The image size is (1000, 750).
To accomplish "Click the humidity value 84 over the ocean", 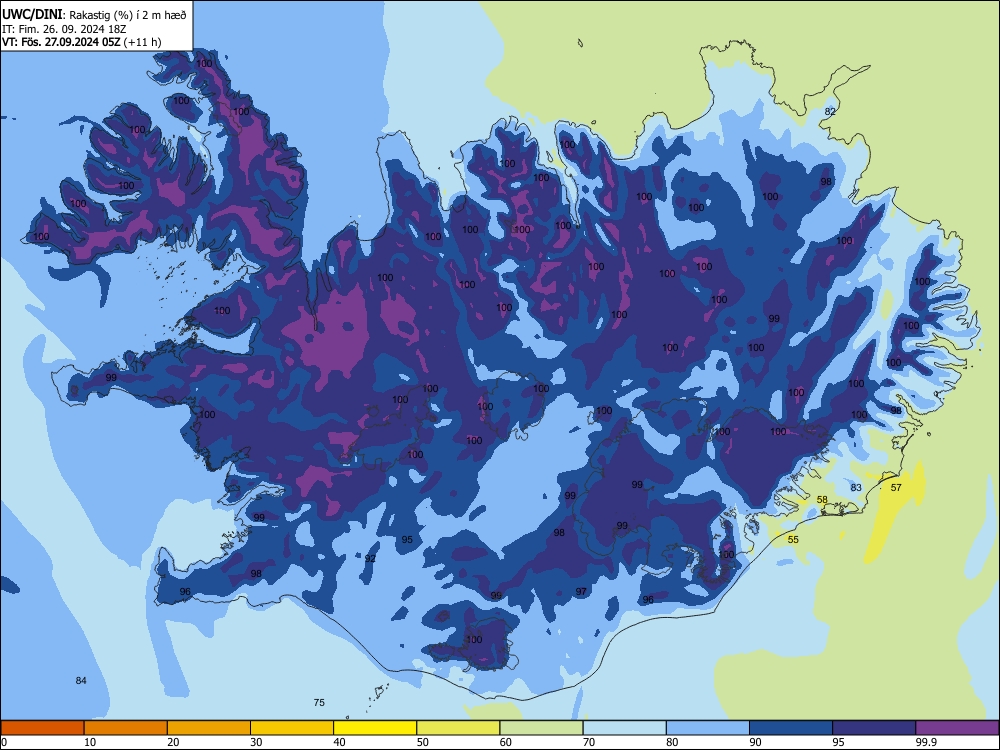I will tap(81, 680).
